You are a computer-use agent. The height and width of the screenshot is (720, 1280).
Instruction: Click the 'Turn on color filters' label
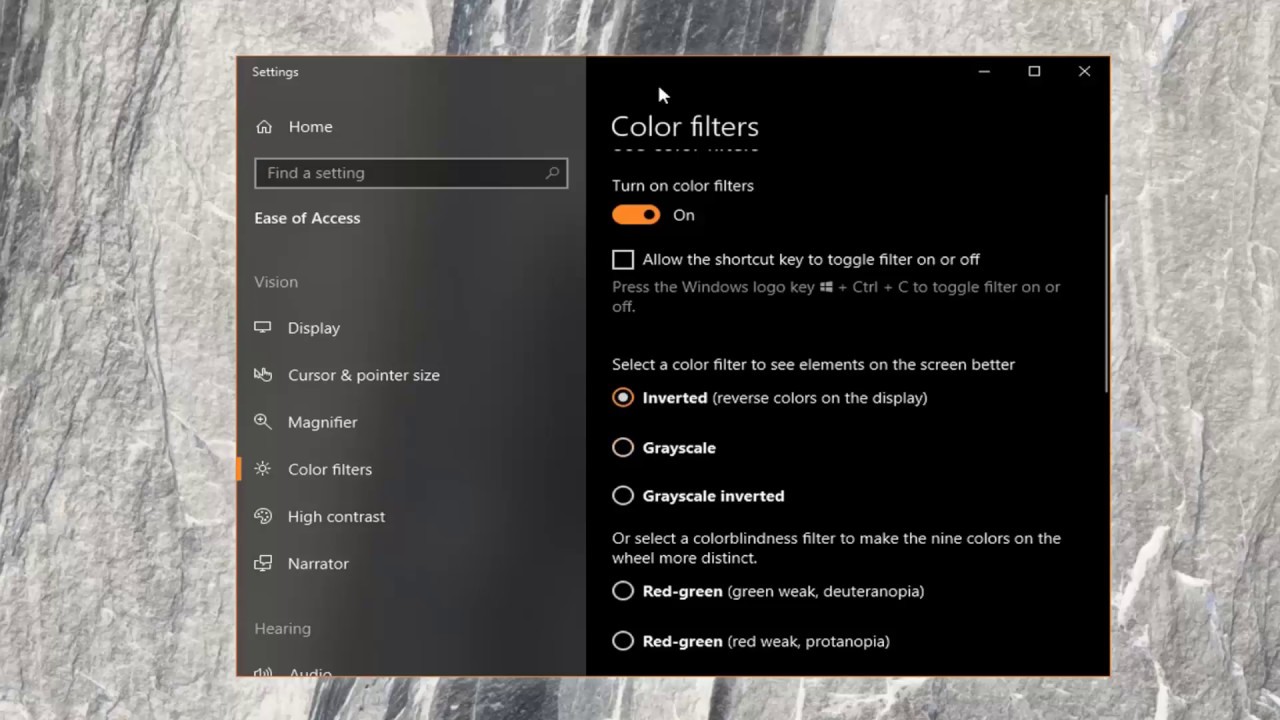[683, 186]
